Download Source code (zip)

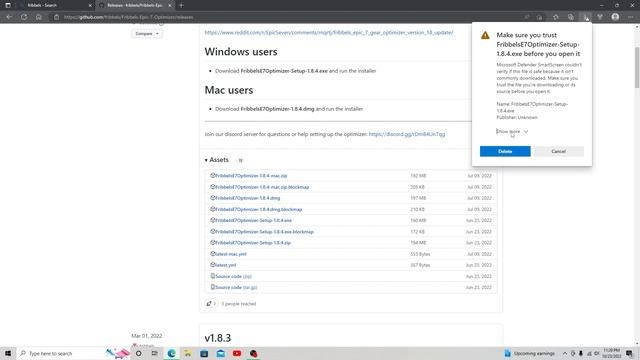[x=233, y=276]
